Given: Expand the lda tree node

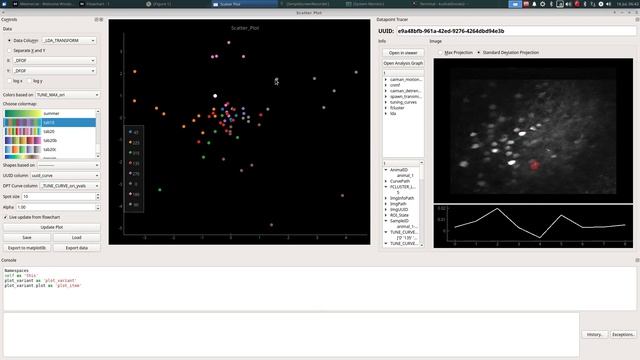Looking at the screenshot, I should pyautogui.click(x=386, y=113).
